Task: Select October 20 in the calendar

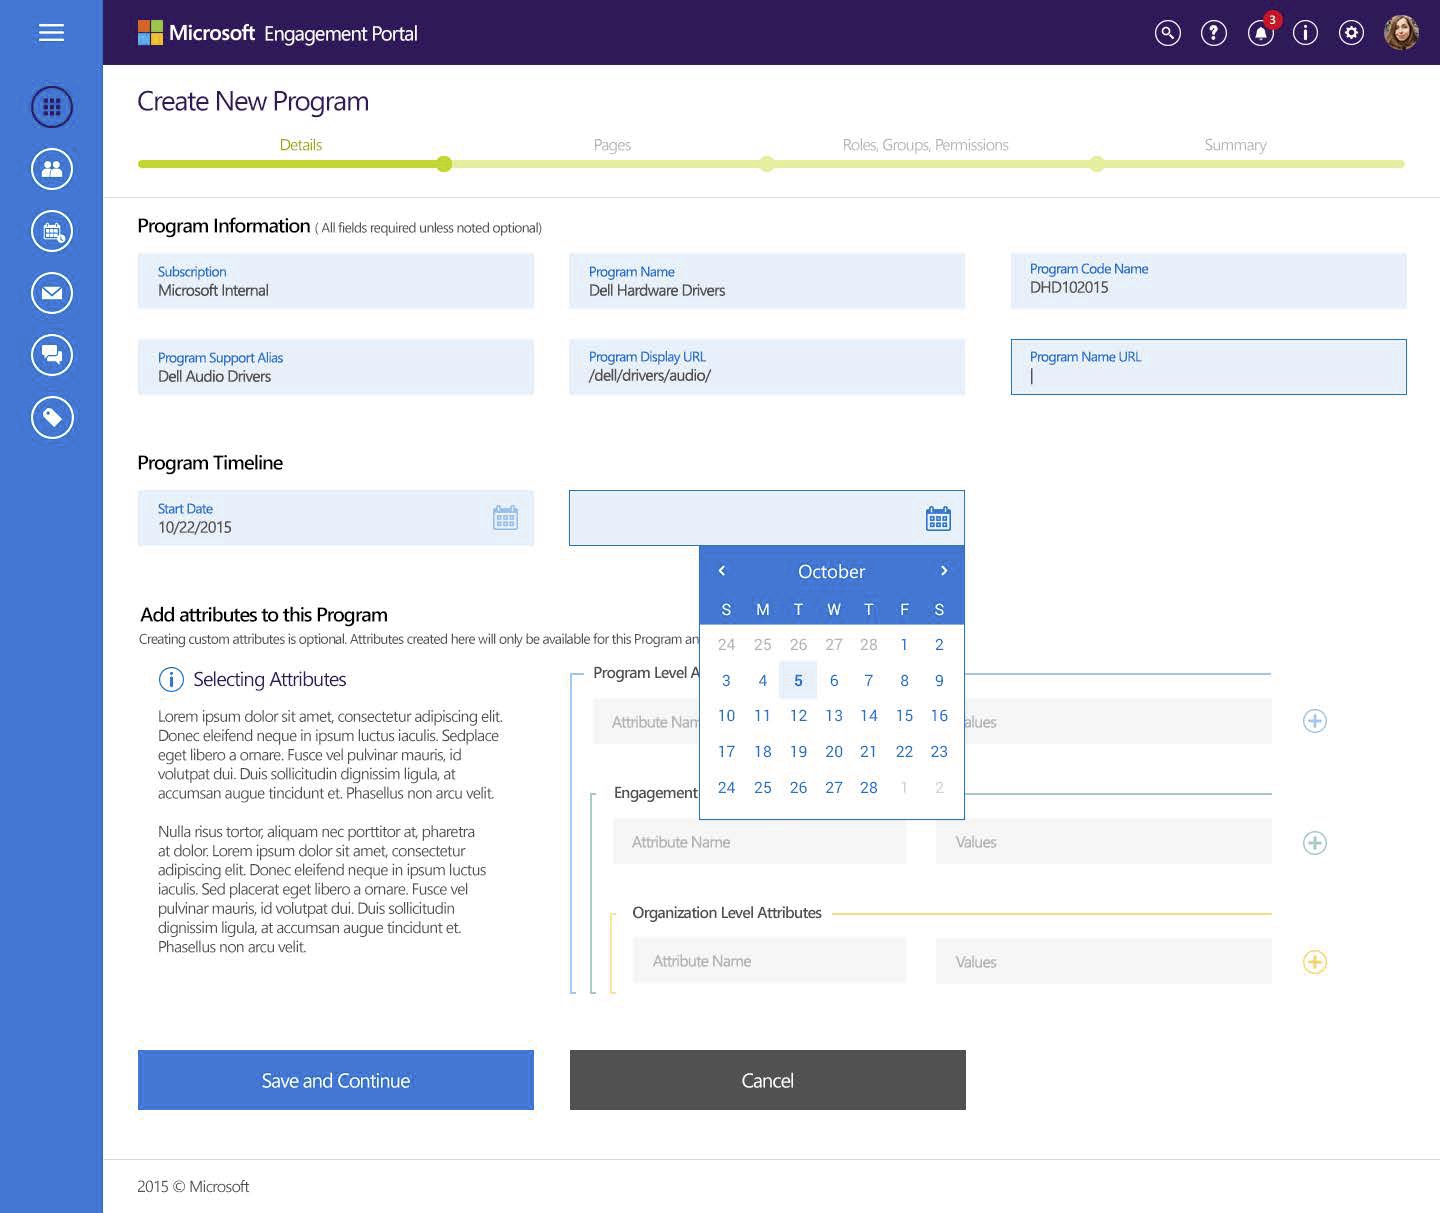Action: pos(834,752)
